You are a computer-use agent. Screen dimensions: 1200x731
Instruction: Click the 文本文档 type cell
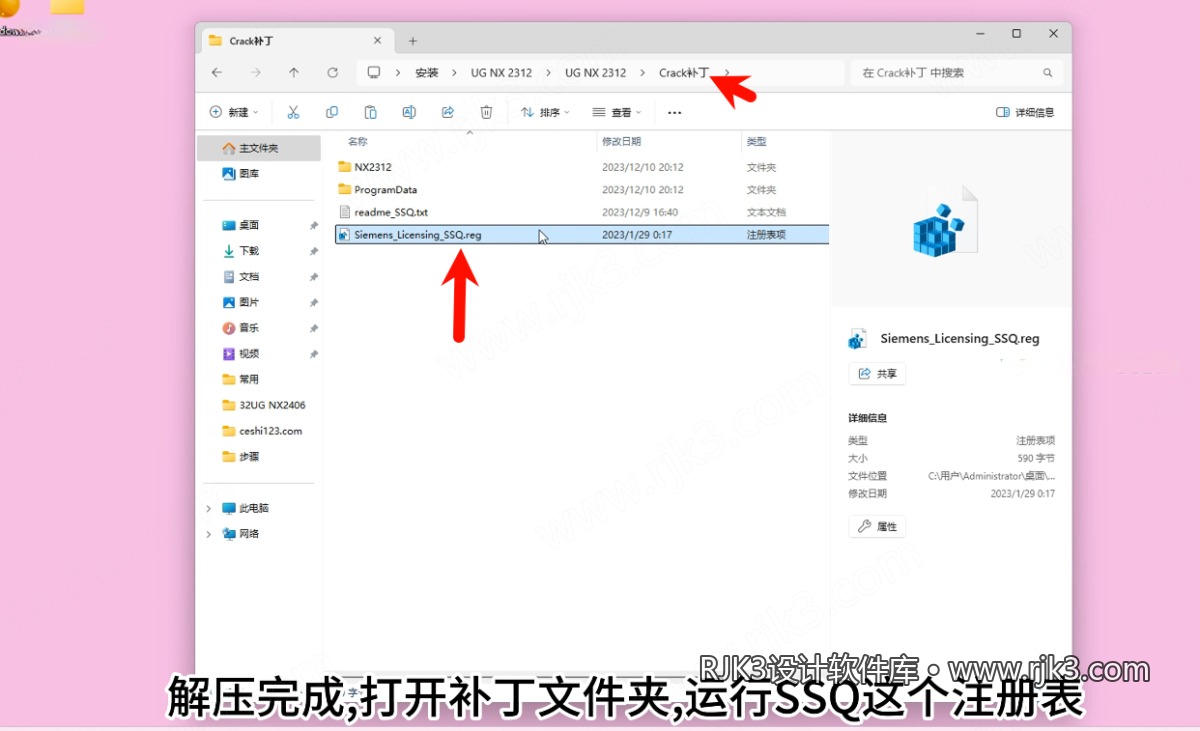point(766,212)
